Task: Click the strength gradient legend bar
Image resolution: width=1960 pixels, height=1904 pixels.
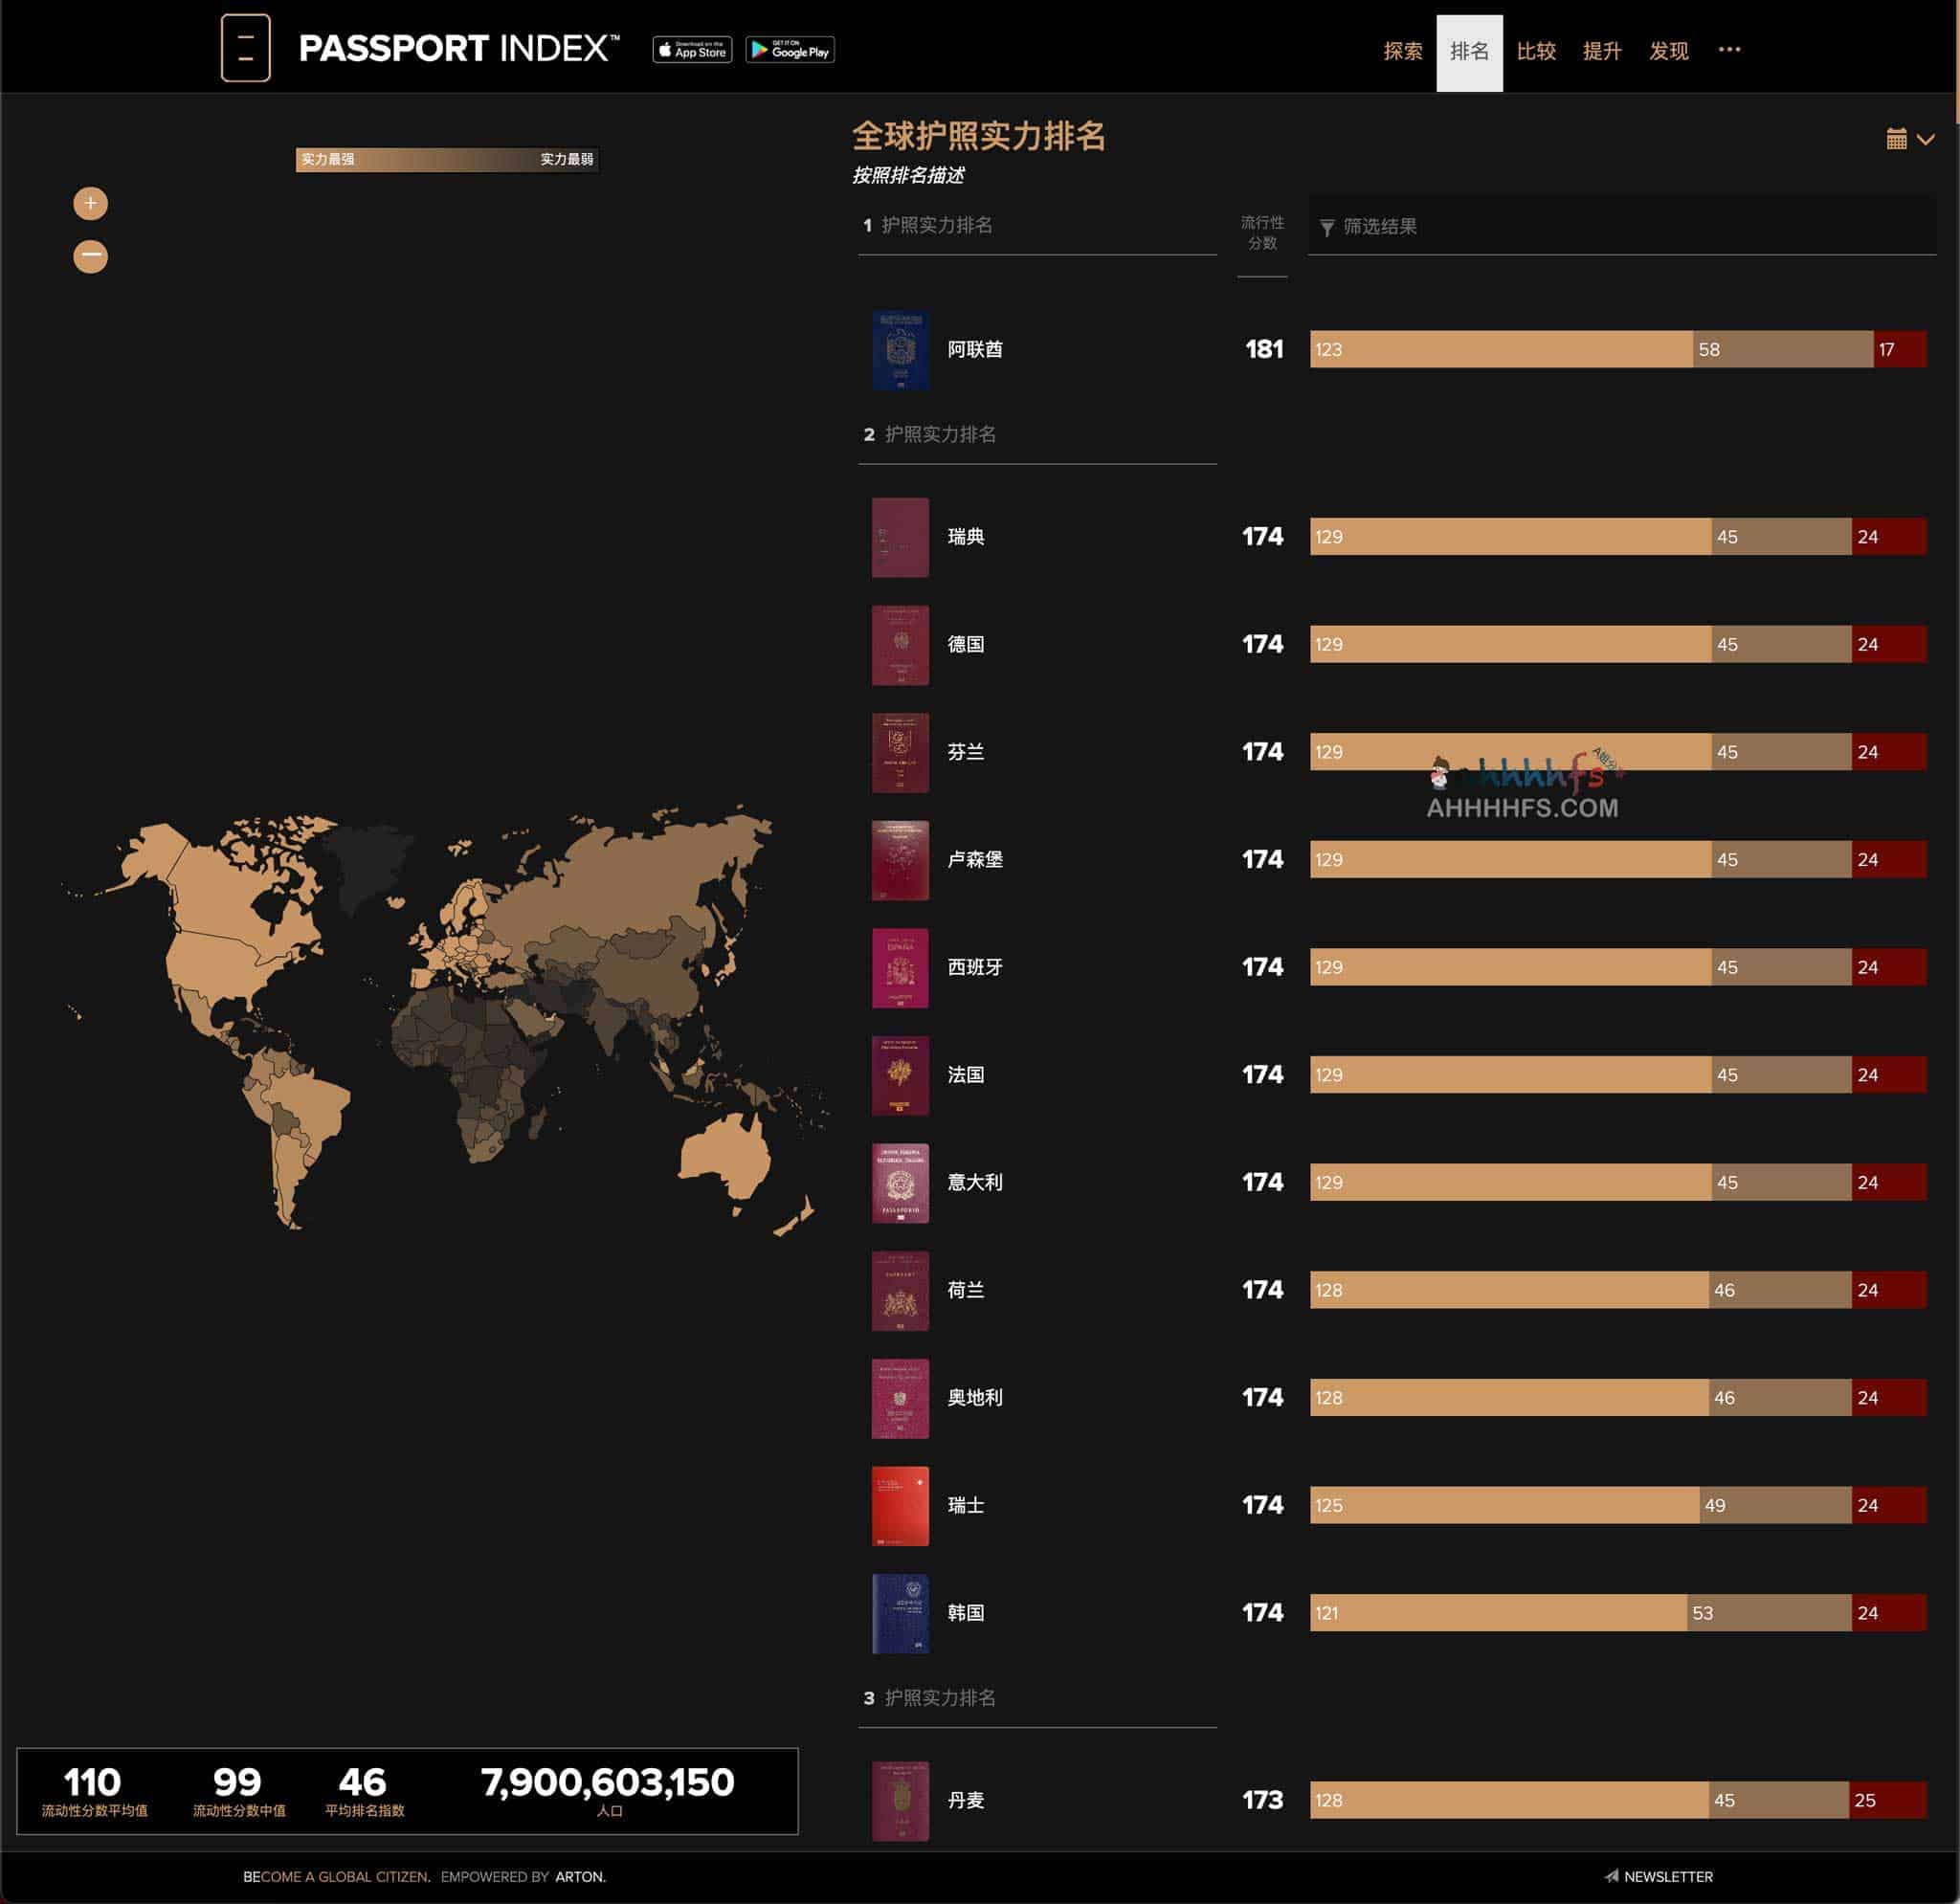Action: pyautogui.click(x=446, y=159)
